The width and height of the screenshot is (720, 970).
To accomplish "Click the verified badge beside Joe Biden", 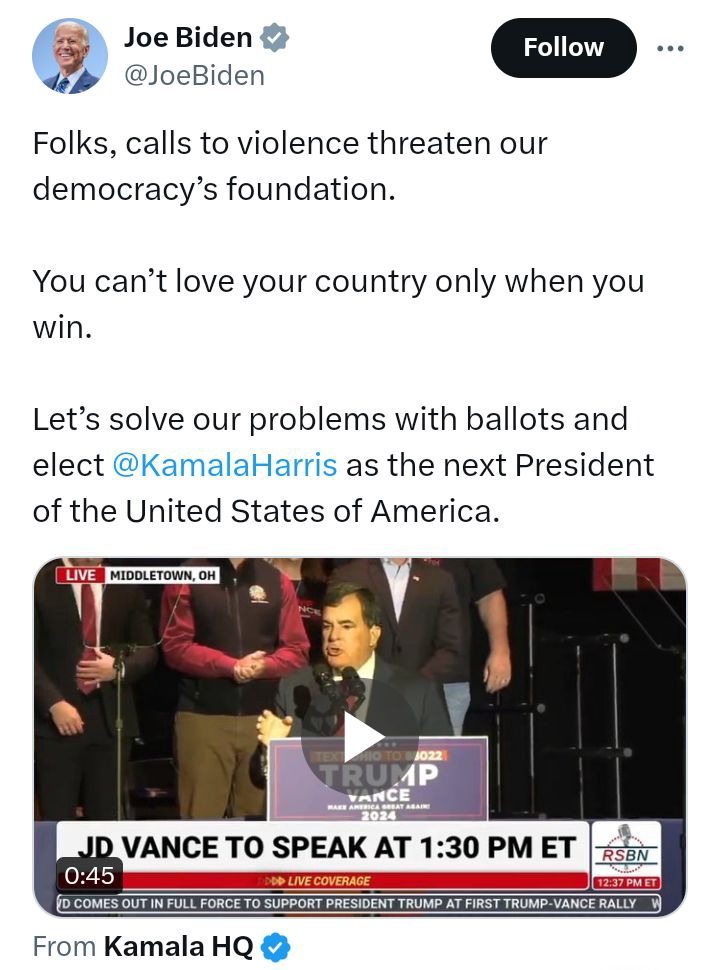I will pos(275,39).
